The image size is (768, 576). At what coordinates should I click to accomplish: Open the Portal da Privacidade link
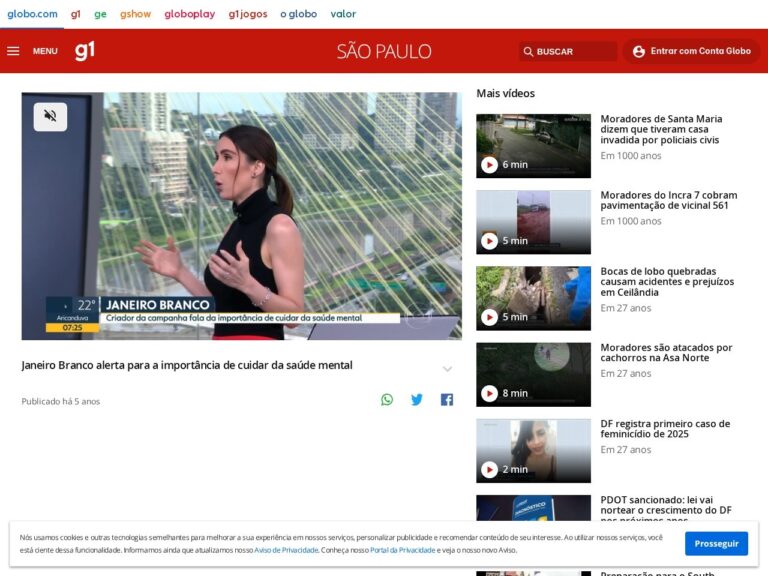pyautogui.click(x=402, y=550)
